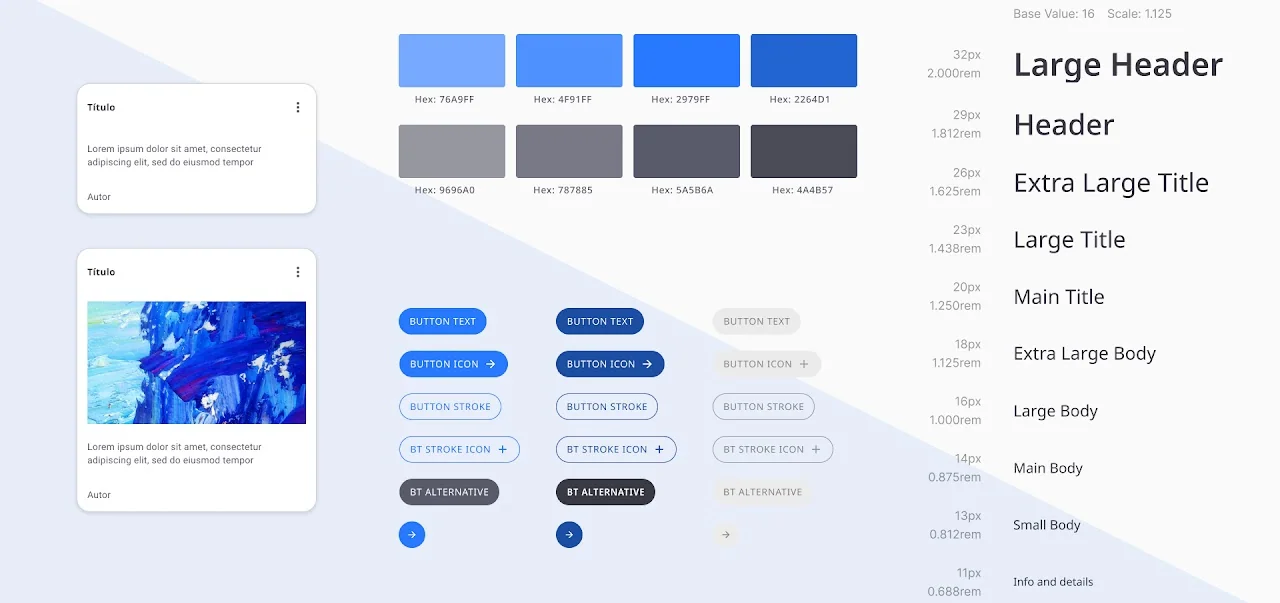The width and height of the screenshot is (1280, 603).
Task: Select the 2264D1 dark blue swatch
Action: click(804, 61)
